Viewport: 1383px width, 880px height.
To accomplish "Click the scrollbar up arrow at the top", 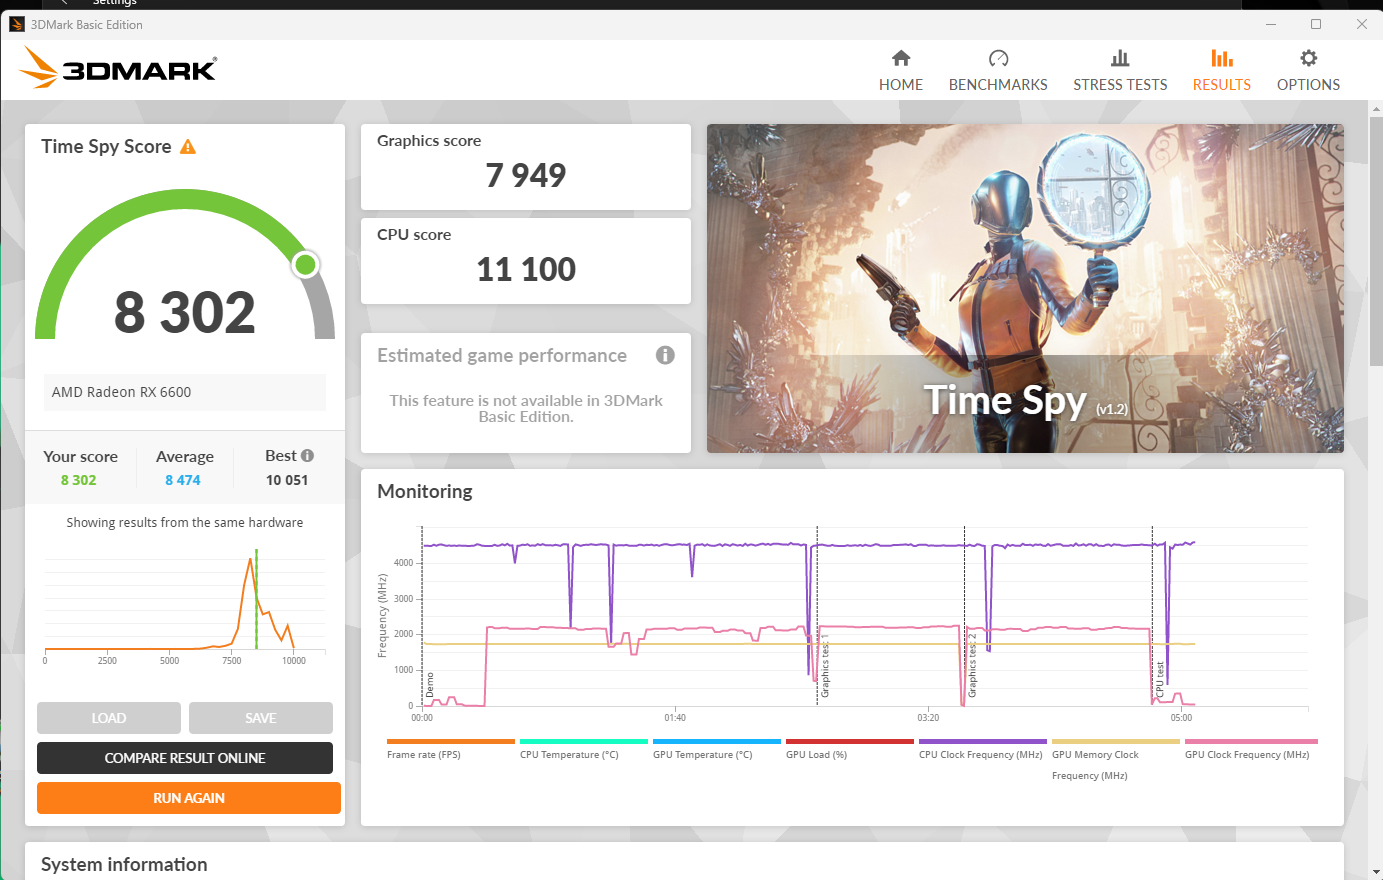I will tap(1376, 108).
